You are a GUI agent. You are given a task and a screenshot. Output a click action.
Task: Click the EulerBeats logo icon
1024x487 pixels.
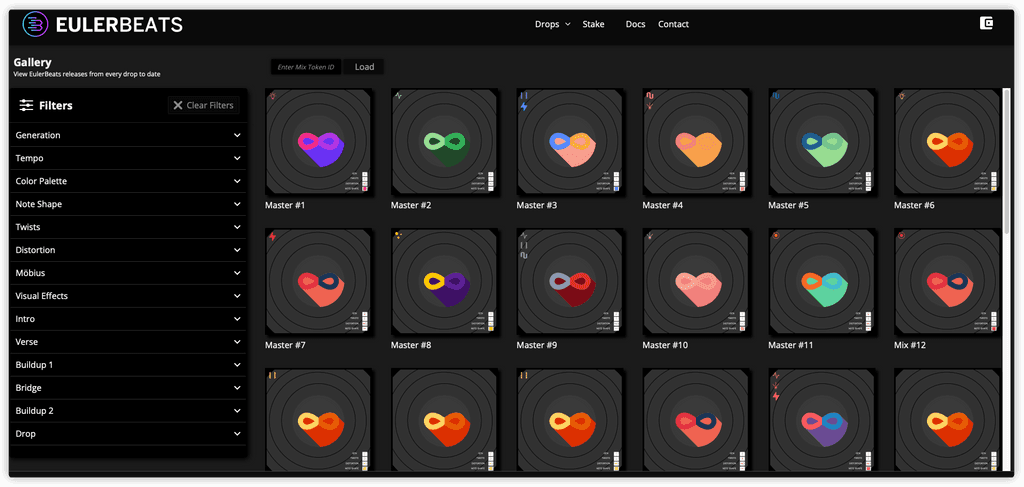pos(35,25)
